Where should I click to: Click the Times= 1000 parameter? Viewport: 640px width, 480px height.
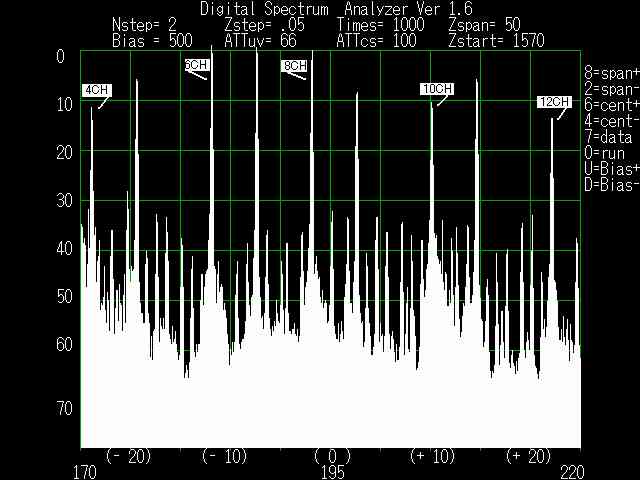pyautogui.click(x=380, y=25)
